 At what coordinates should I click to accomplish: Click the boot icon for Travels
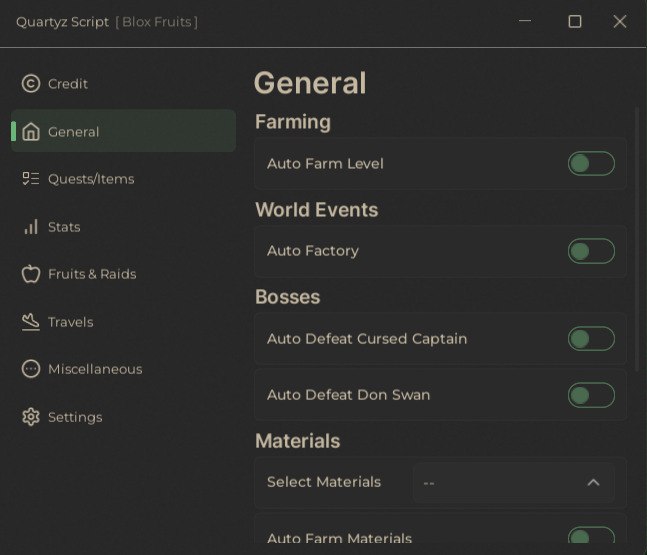pyautogui.click(x=31, y=322)
